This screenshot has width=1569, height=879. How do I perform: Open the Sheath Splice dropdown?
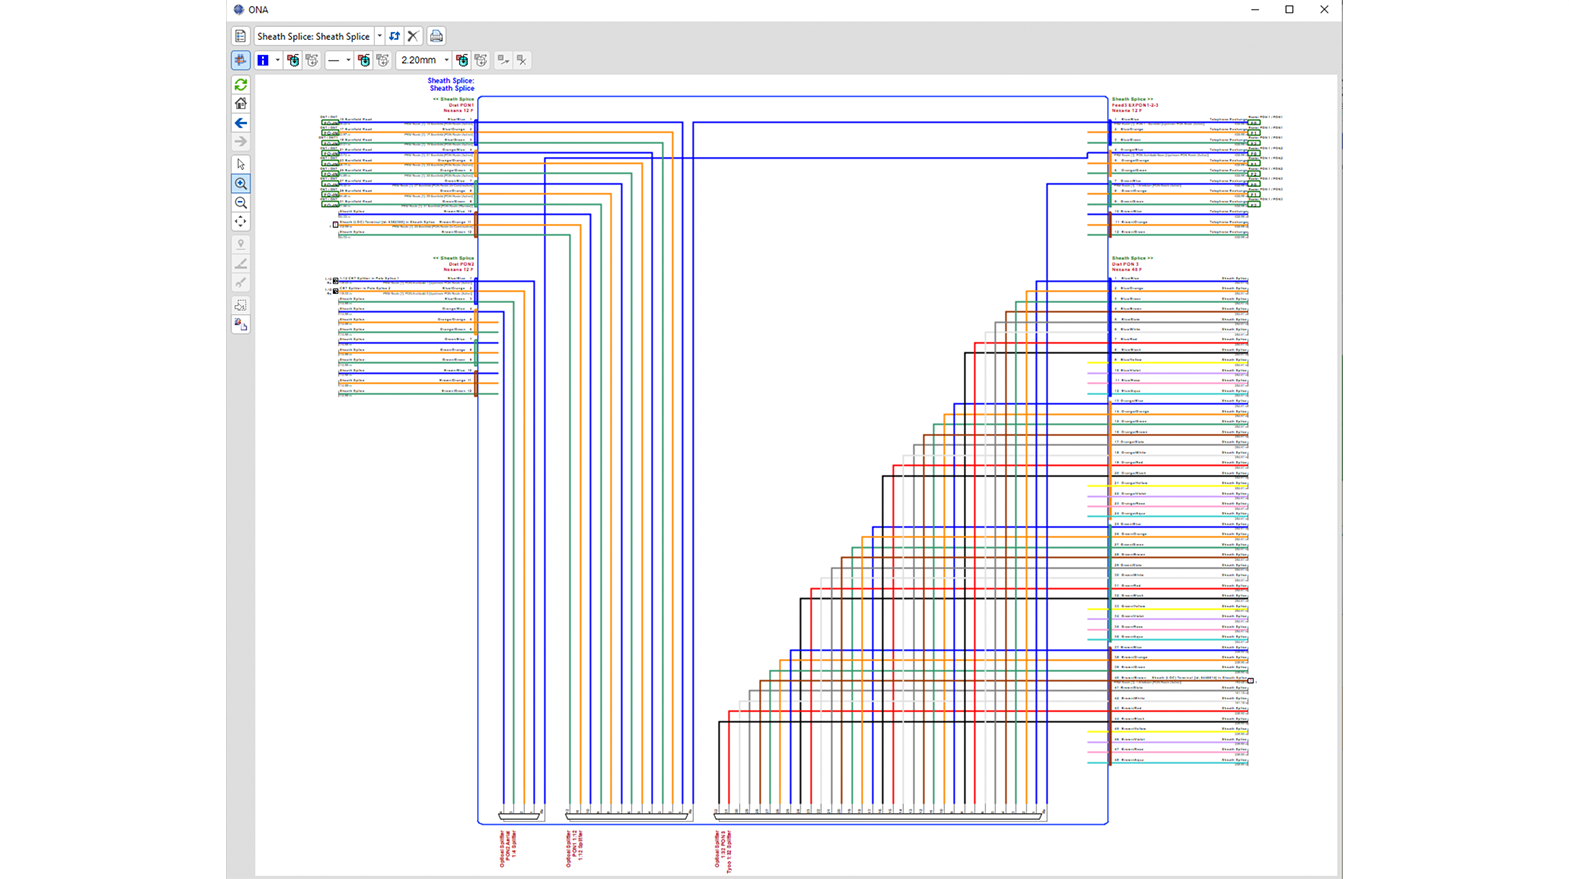(x=380, y=36)
